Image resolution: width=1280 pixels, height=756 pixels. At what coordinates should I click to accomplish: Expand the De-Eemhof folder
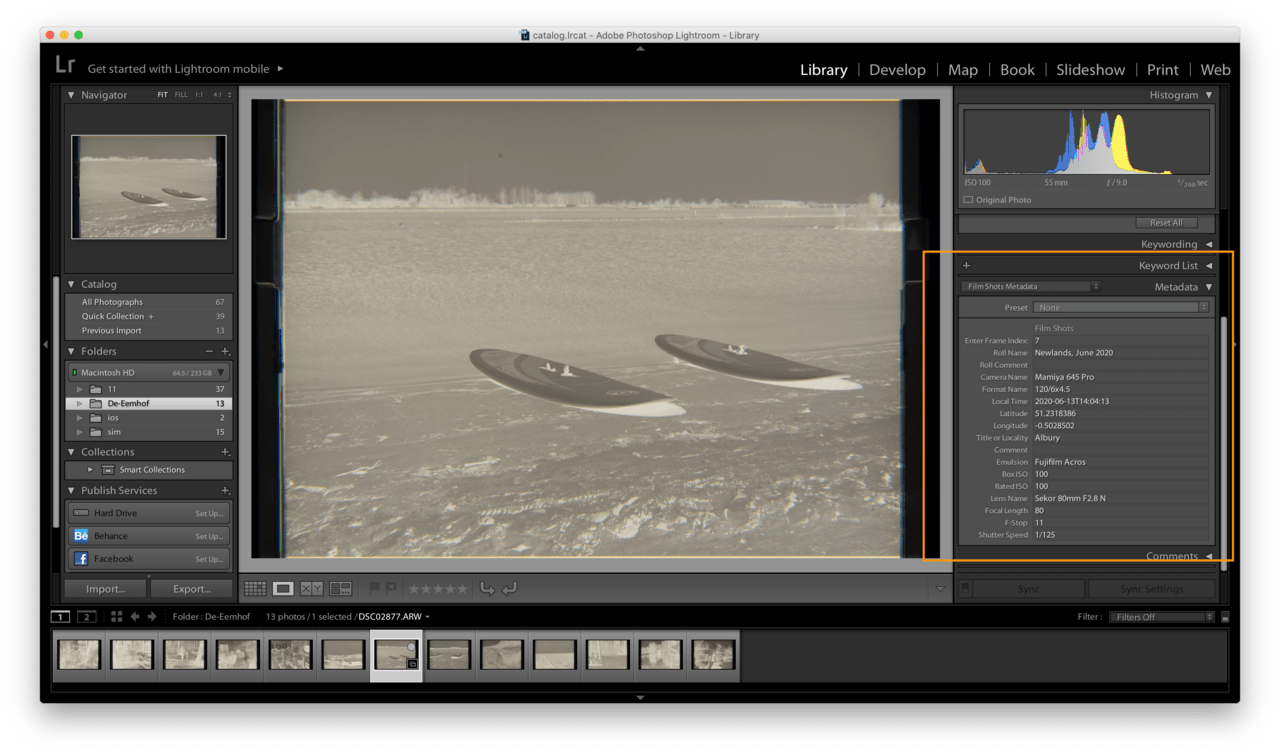tap(80, 404)
